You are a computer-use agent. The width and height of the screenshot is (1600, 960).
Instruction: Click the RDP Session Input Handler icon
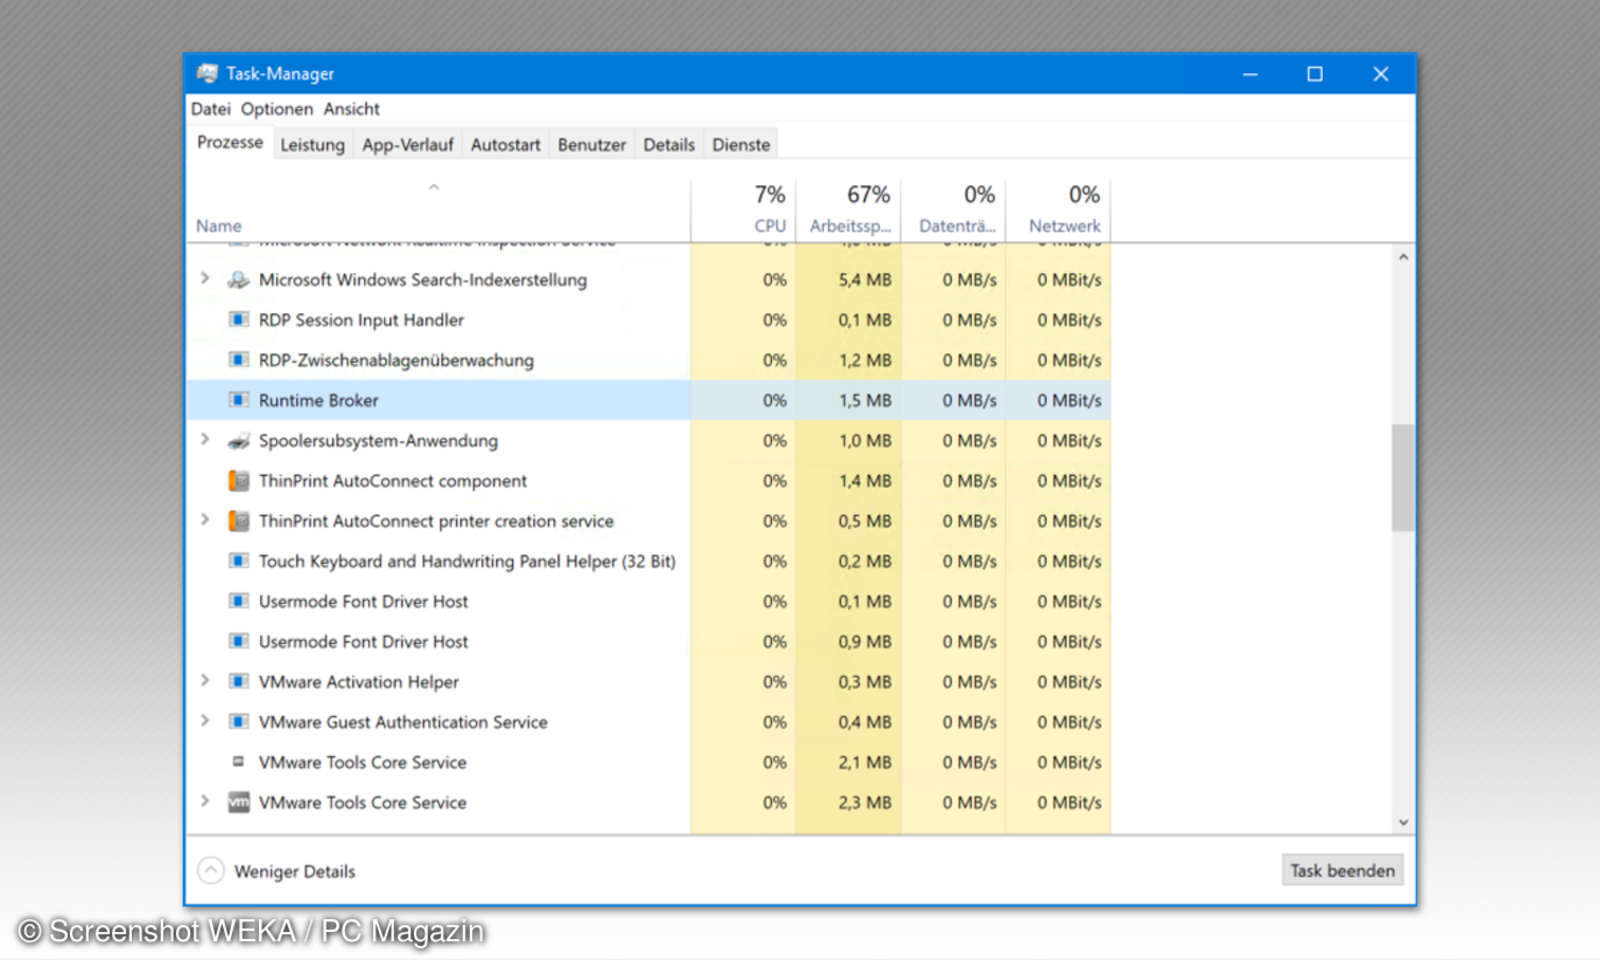coord(239,320)
